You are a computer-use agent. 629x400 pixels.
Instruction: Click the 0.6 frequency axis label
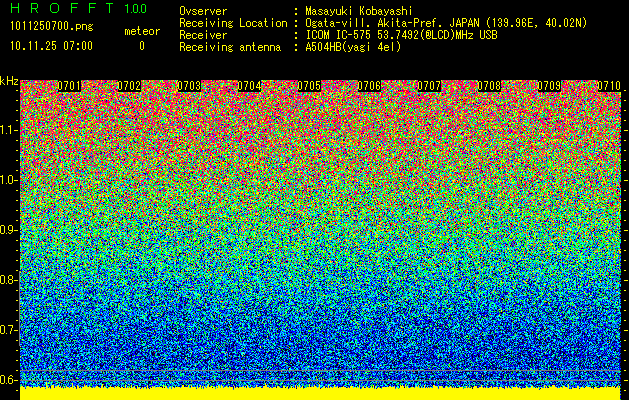click(x=9, y=380)
